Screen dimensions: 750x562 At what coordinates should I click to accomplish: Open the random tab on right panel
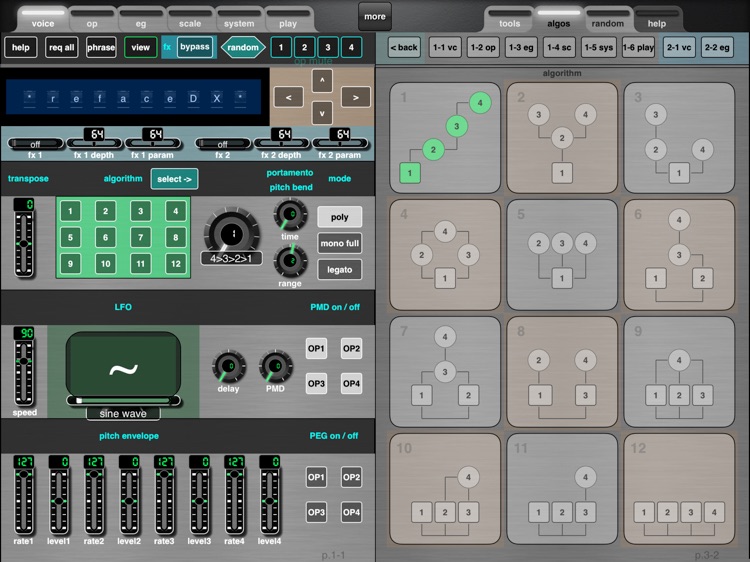[607, 22]
